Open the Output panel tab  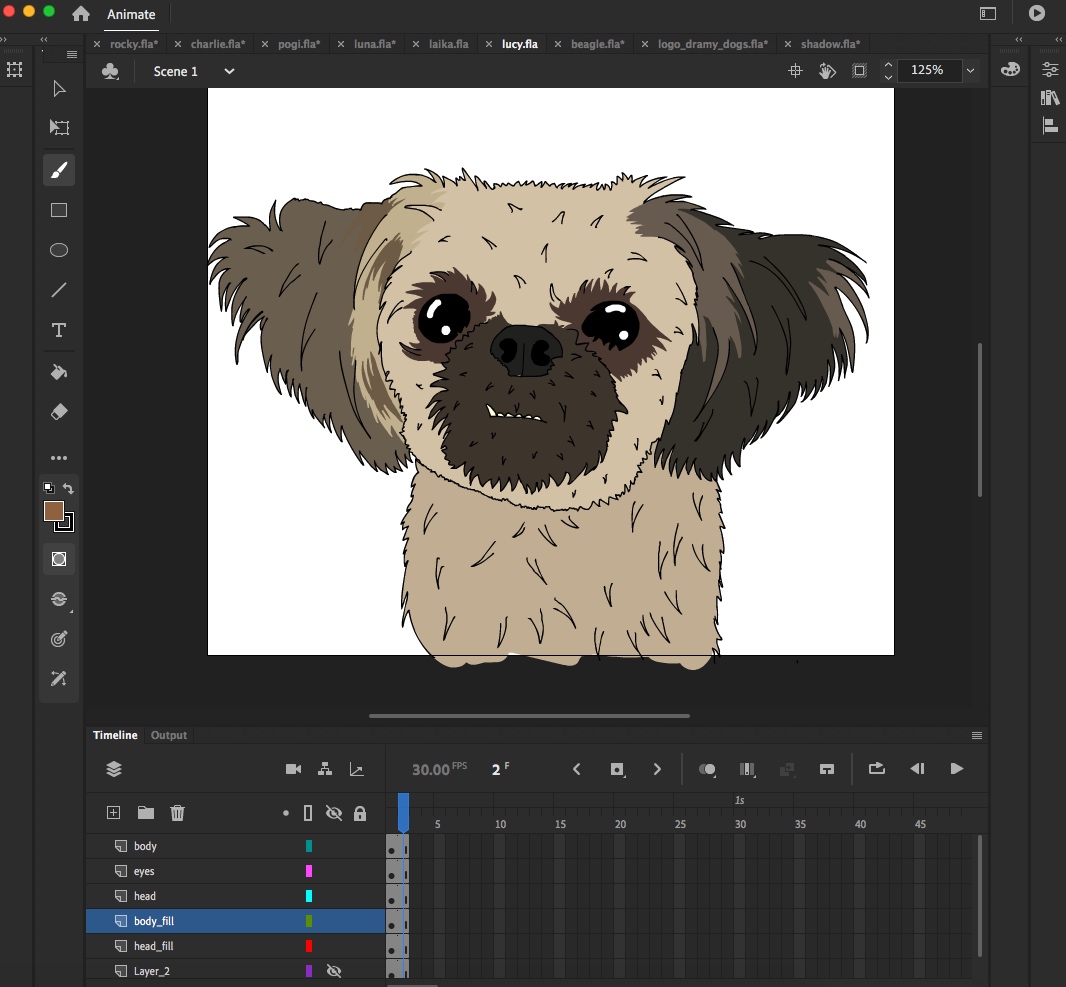pyautogui.click(x=169, y=735)
